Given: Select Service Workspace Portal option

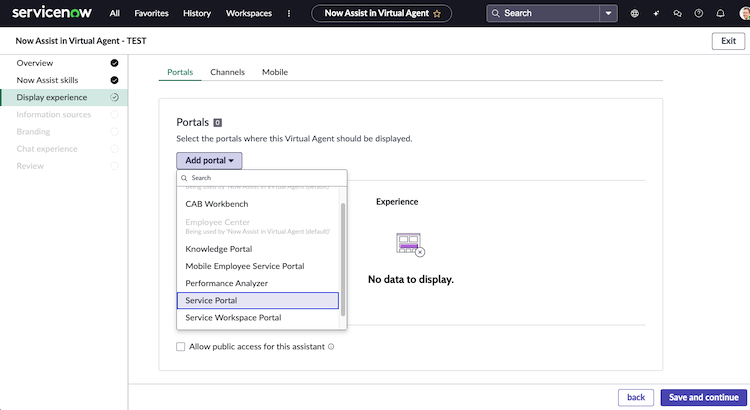Looking at the screenshot, I should 259,318.
